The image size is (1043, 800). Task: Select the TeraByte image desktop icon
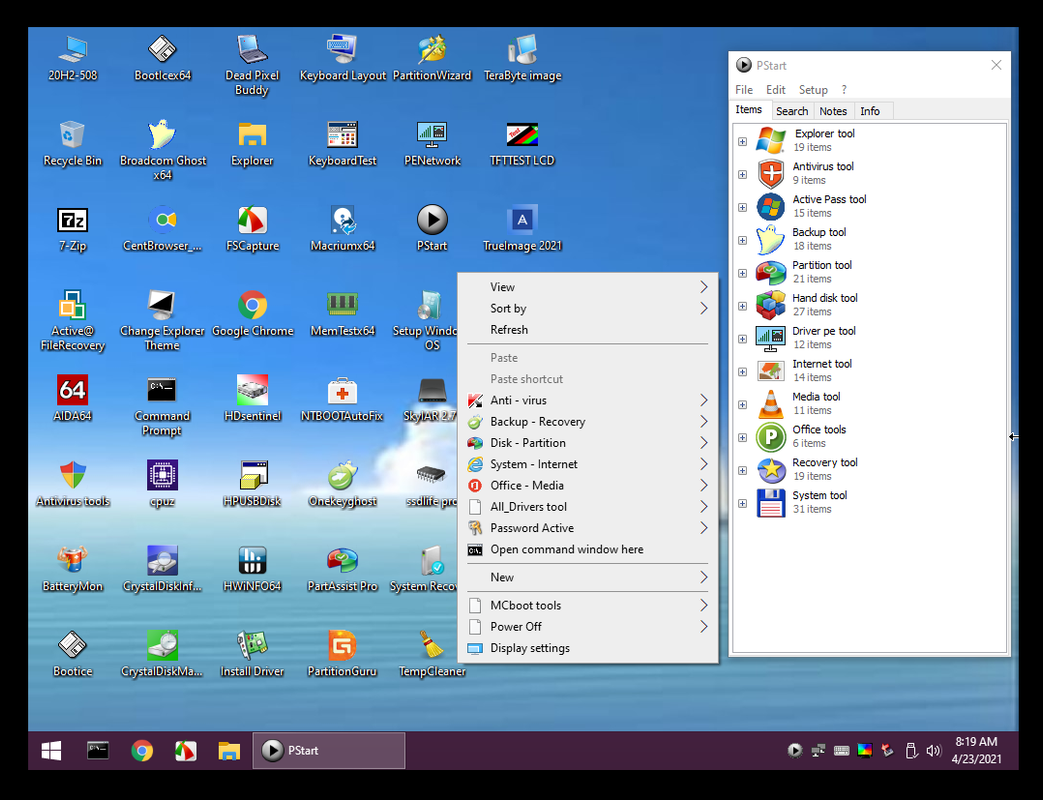[x=522, y=58]
